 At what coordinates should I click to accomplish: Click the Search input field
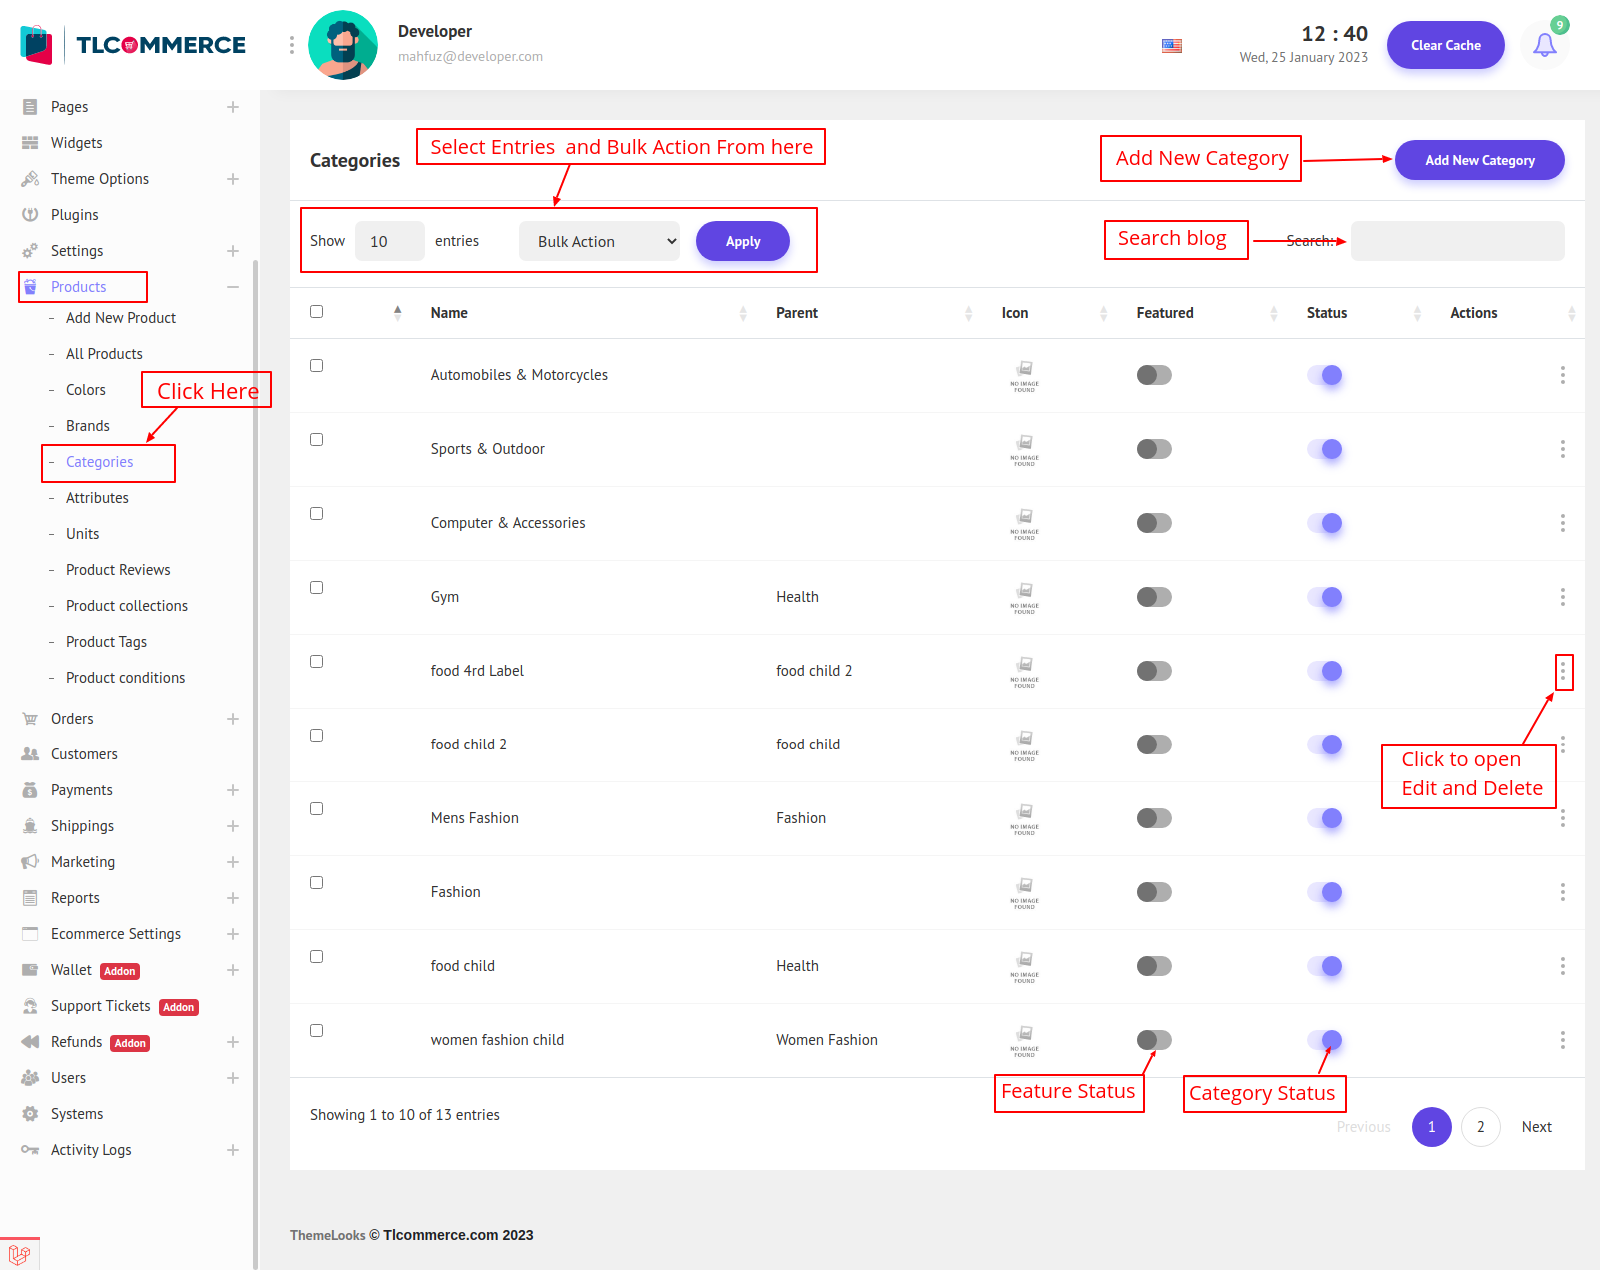pos(1457,241)
